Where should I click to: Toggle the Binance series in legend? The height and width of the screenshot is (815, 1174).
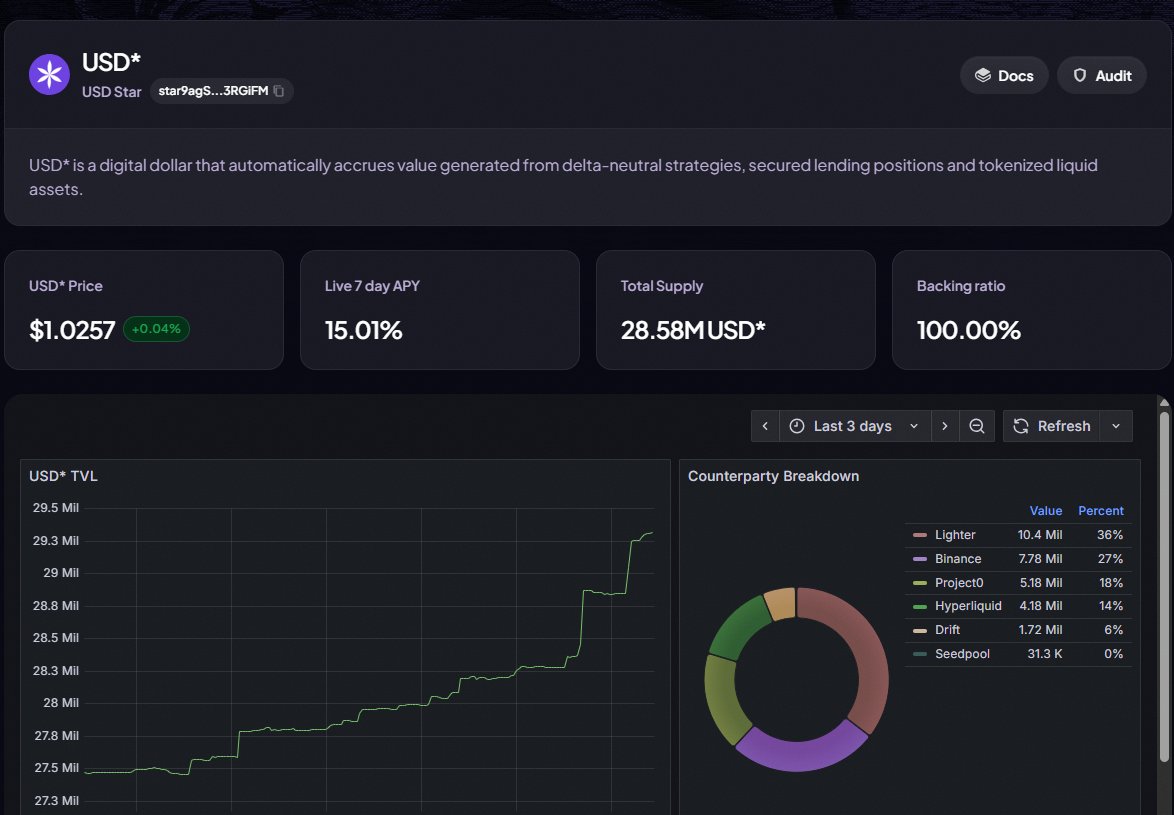pos(958,558)
